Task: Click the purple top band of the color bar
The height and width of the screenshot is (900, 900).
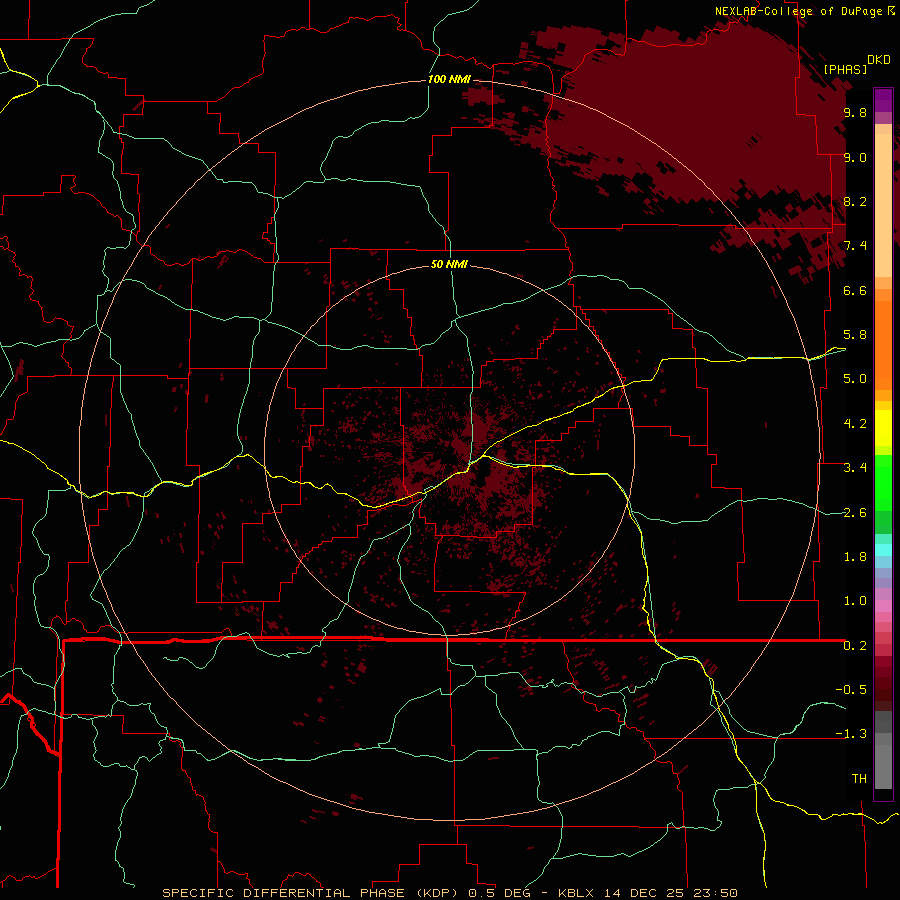Action: tap(883, 100)
